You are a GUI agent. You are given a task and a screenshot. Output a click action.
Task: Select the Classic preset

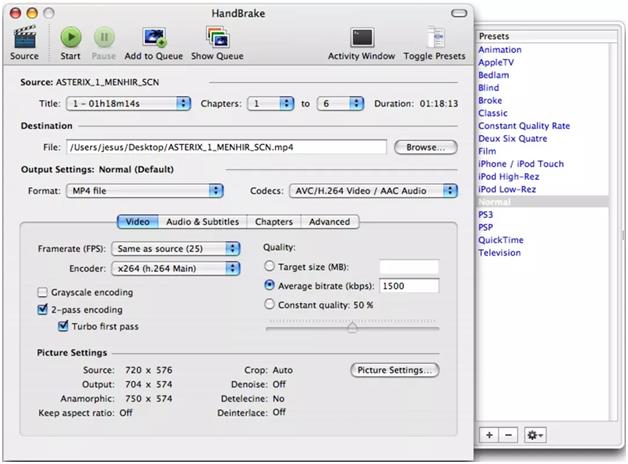(x=493, y=113)
